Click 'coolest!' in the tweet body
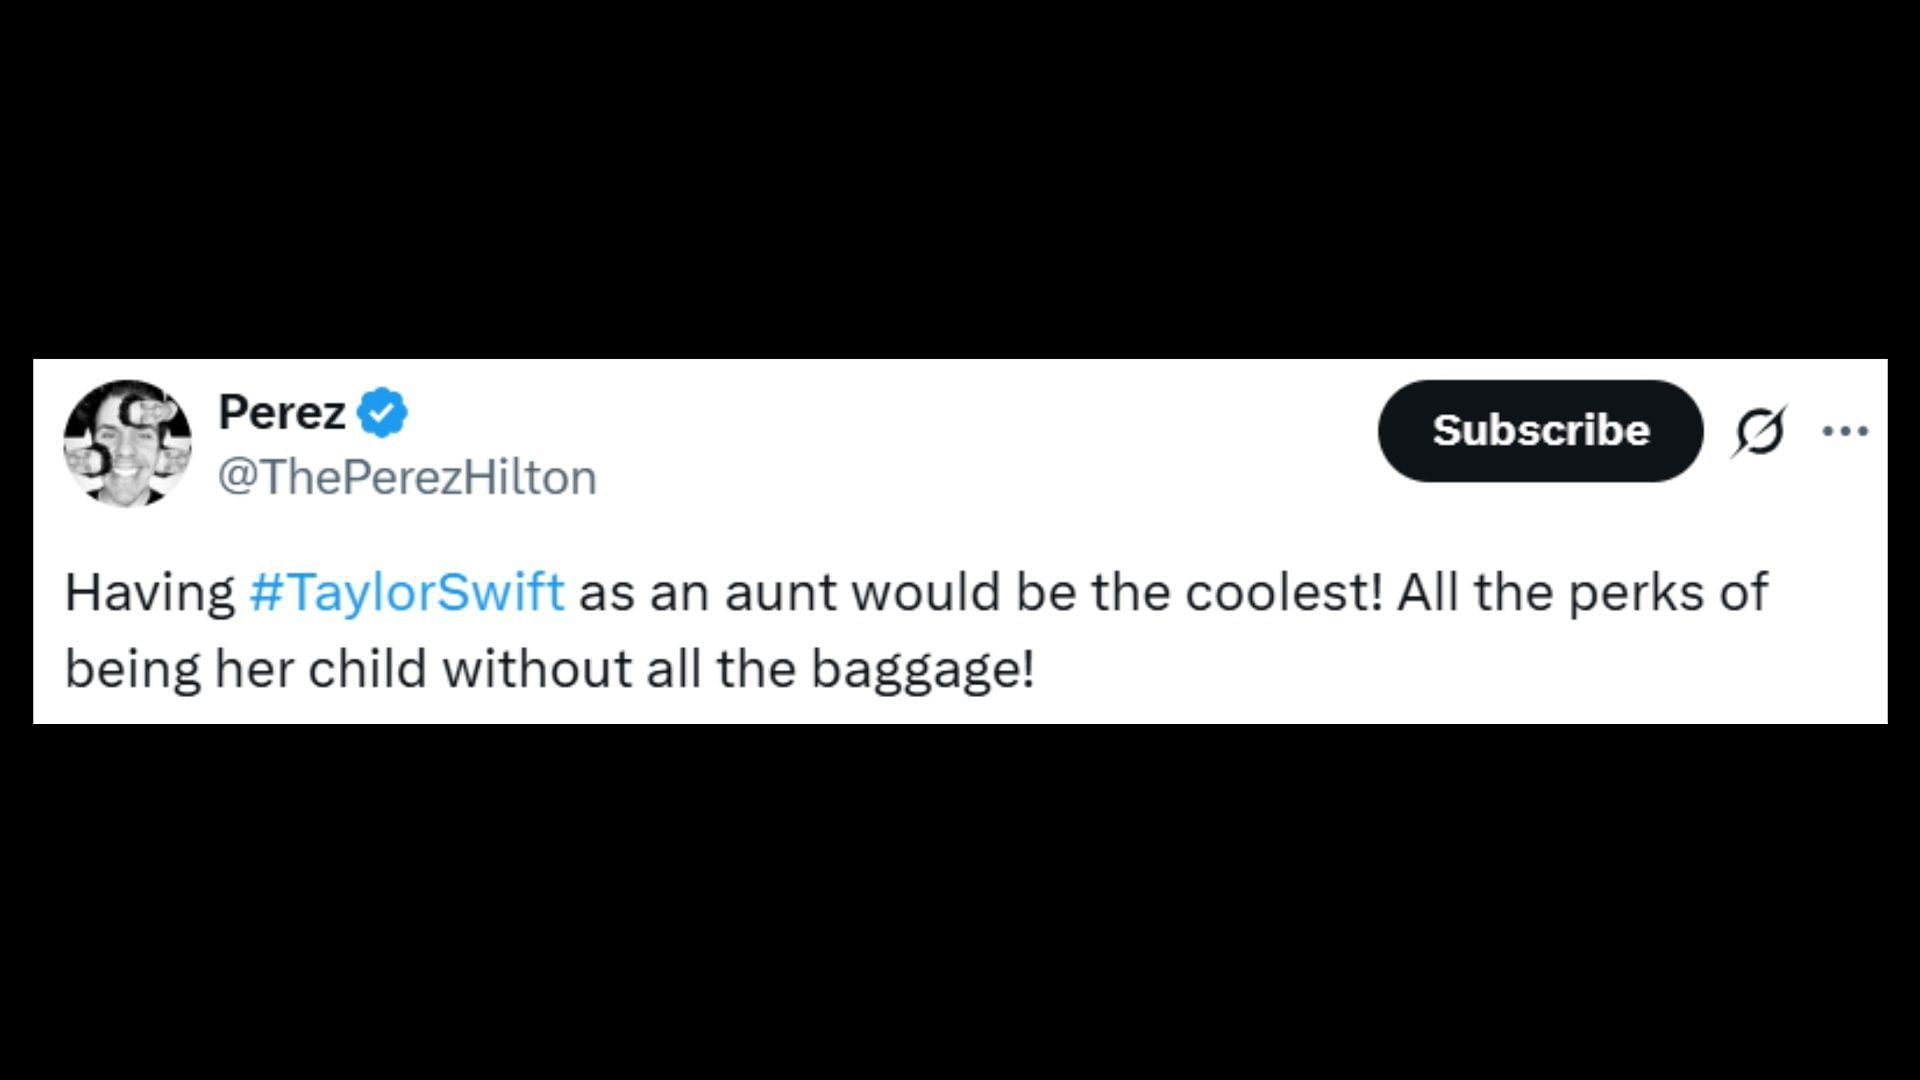1920x1080 pixels. click(1284, 591)
